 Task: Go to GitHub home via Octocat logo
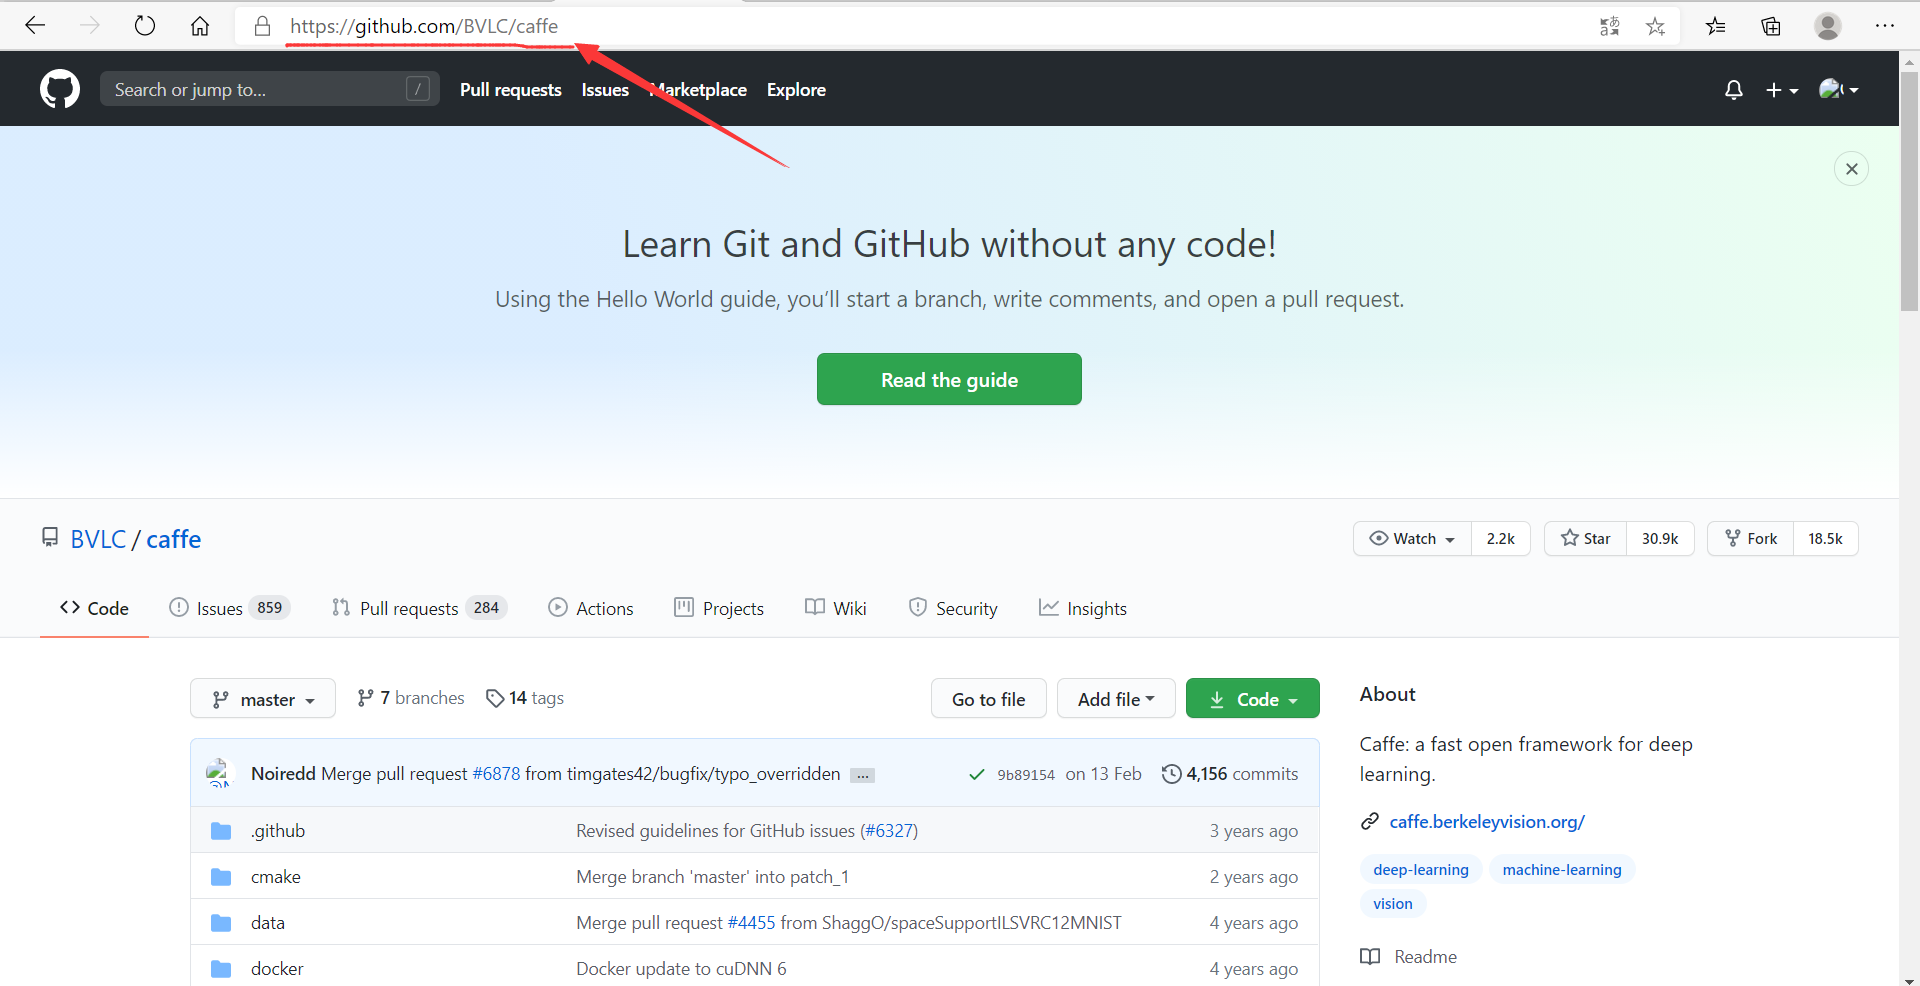[x=60, y=89]
